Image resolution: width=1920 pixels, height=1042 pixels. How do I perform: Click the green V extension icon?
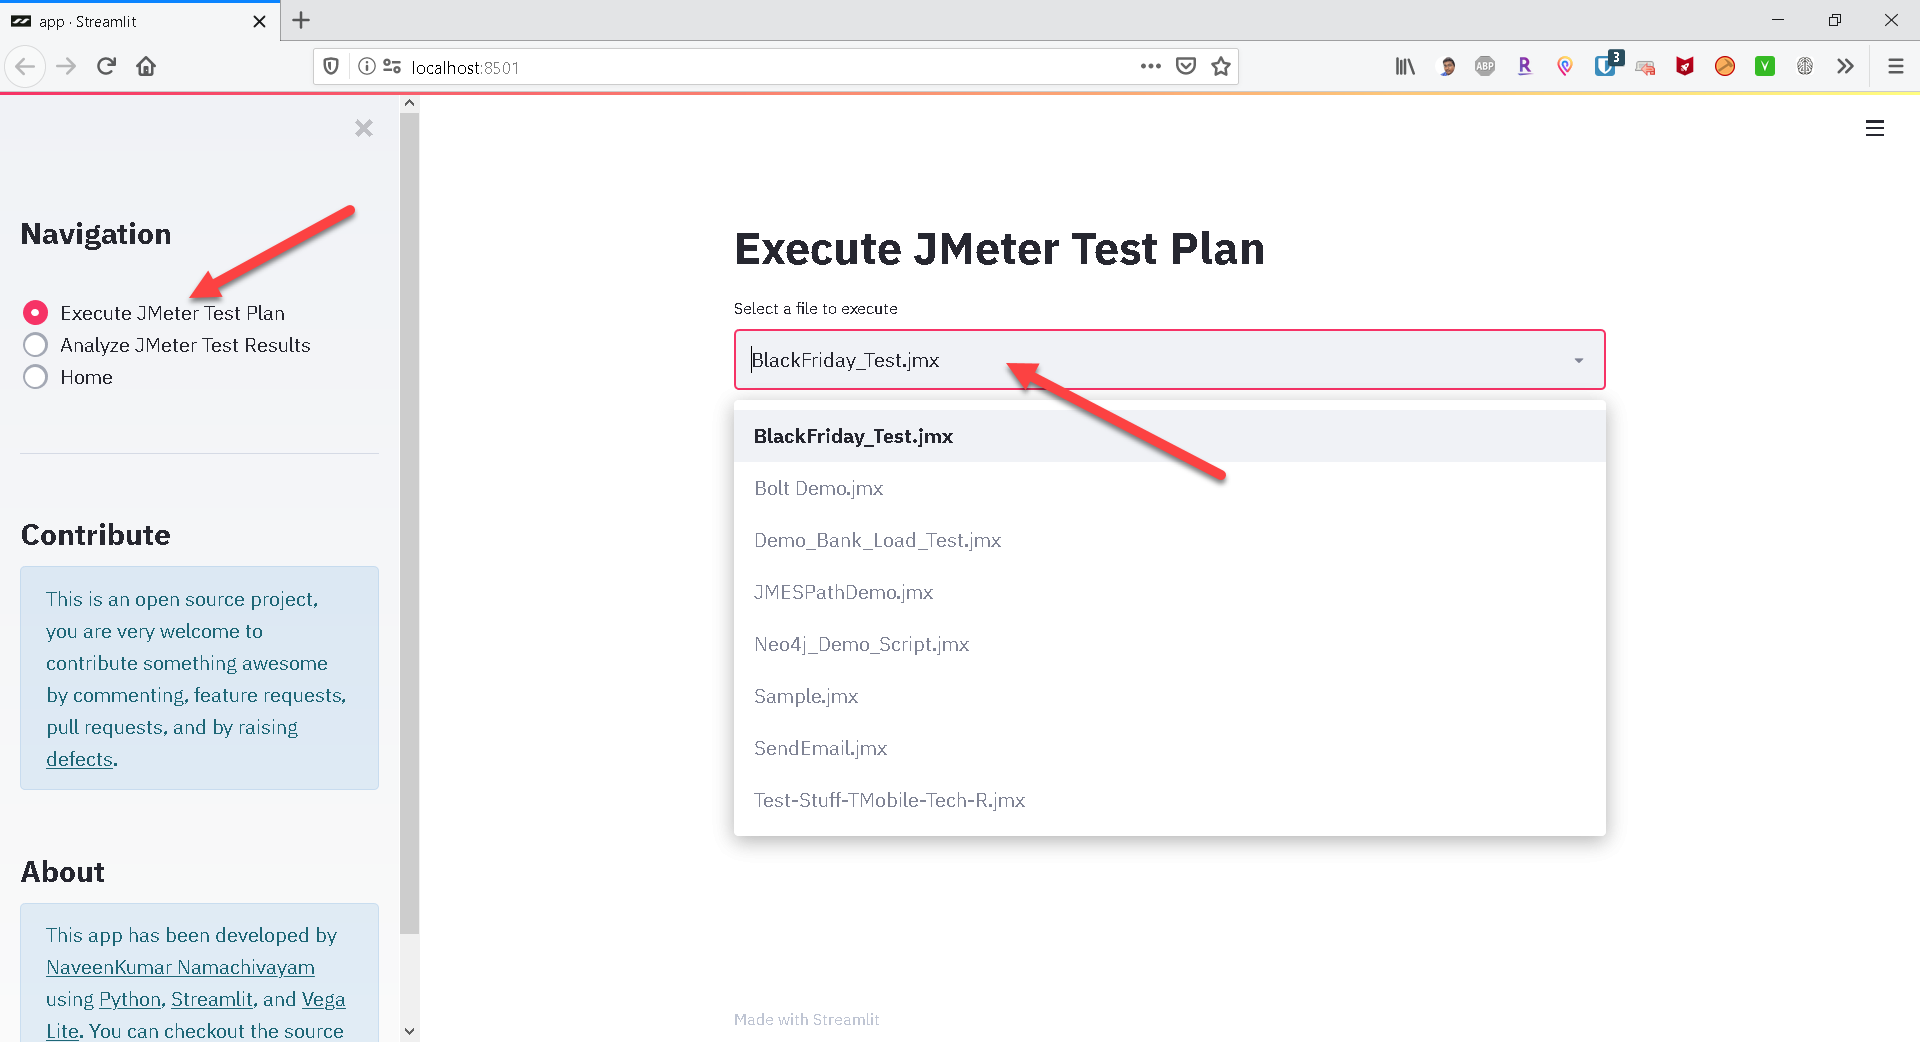pos(1765,67)
